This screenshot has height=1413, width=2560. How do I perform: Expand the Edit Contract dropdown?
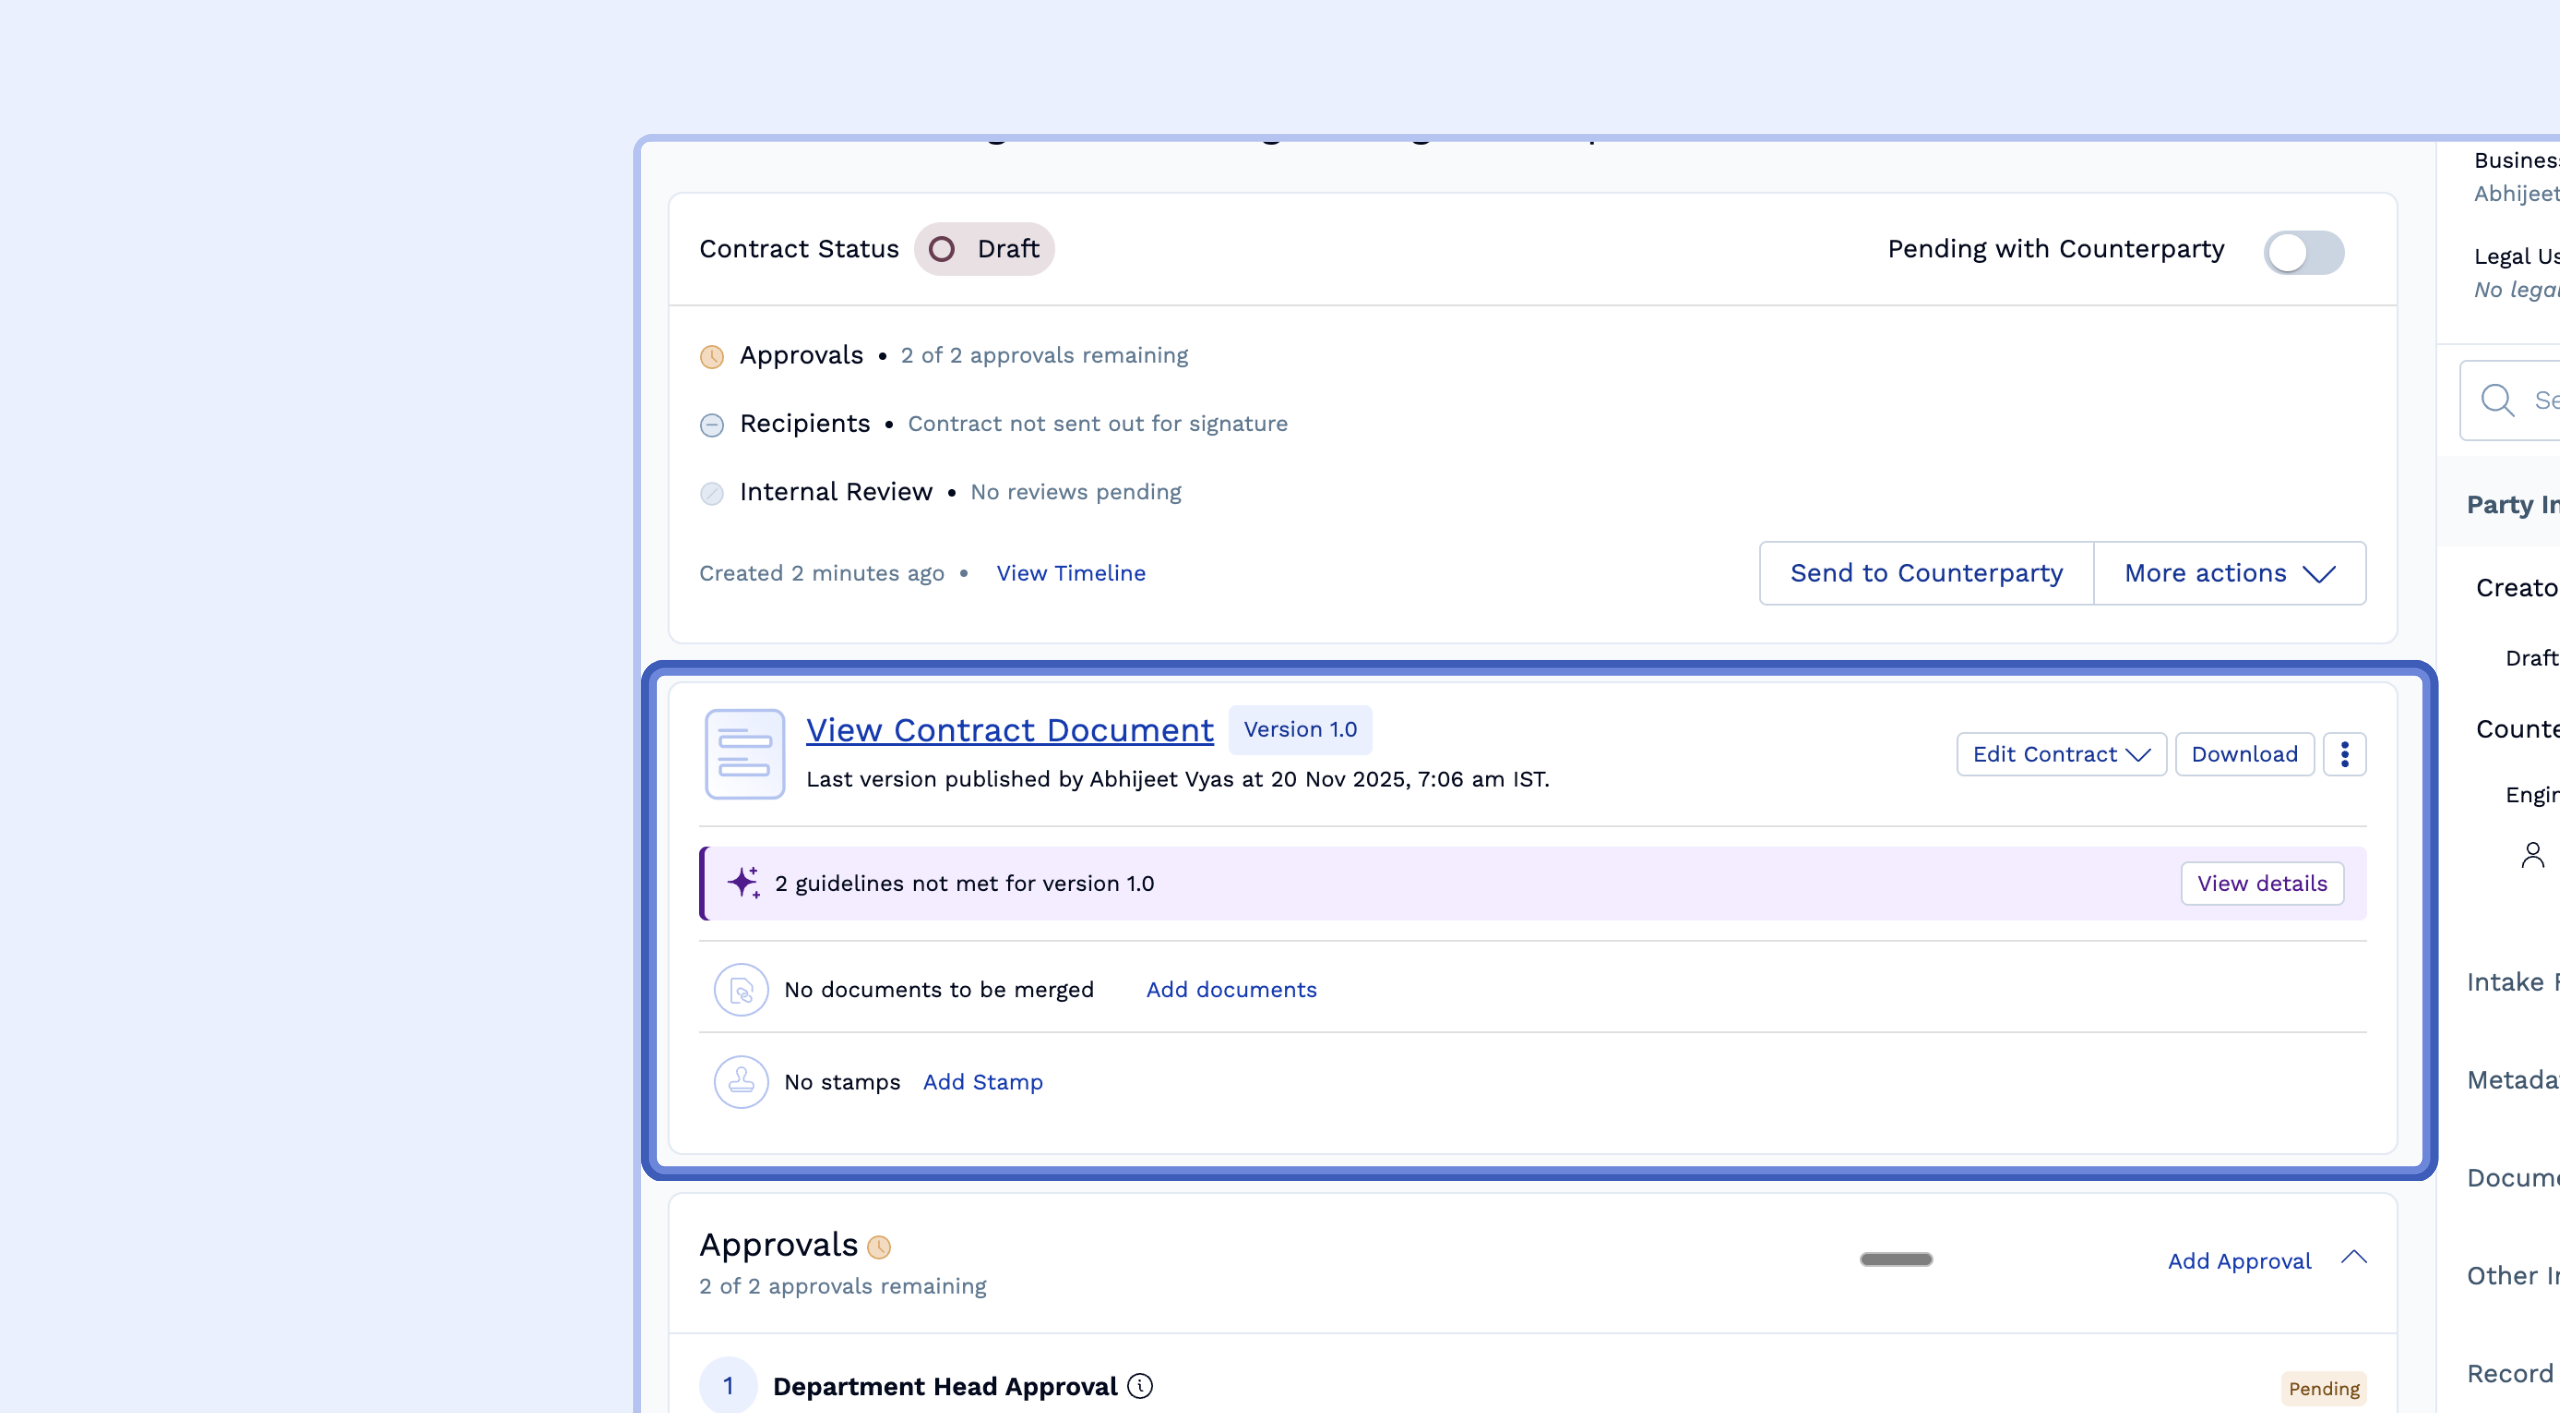2061,754
